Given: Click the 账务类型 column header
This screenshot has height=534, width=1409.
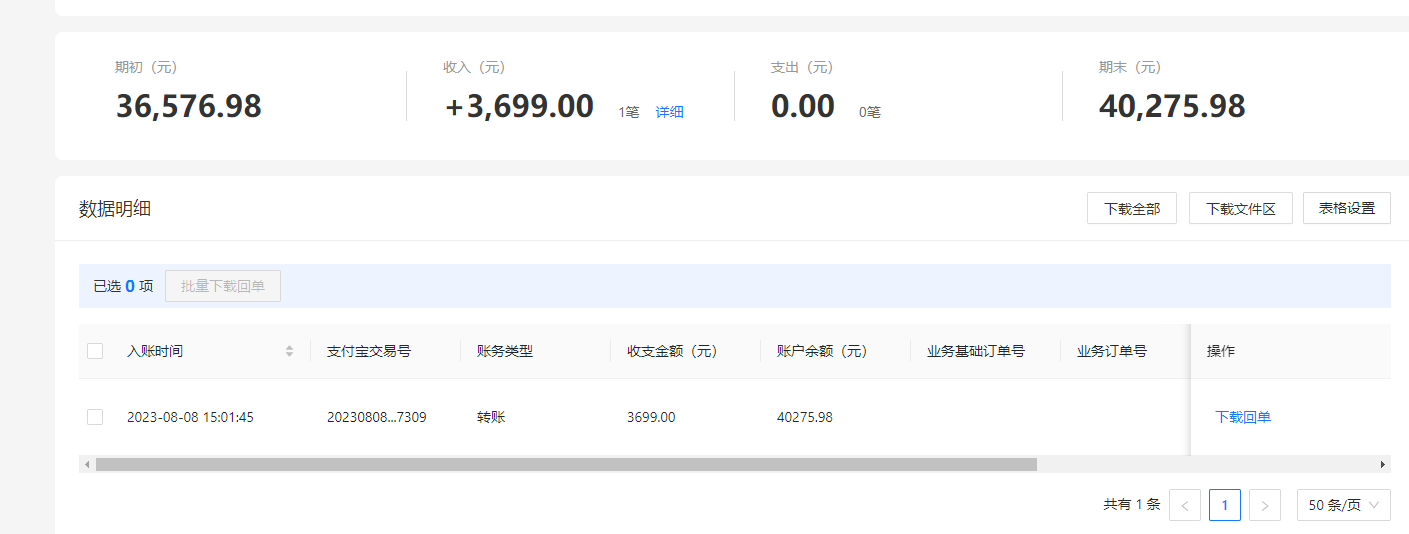Looking at the screenshot, I should (x=505, y=351).
